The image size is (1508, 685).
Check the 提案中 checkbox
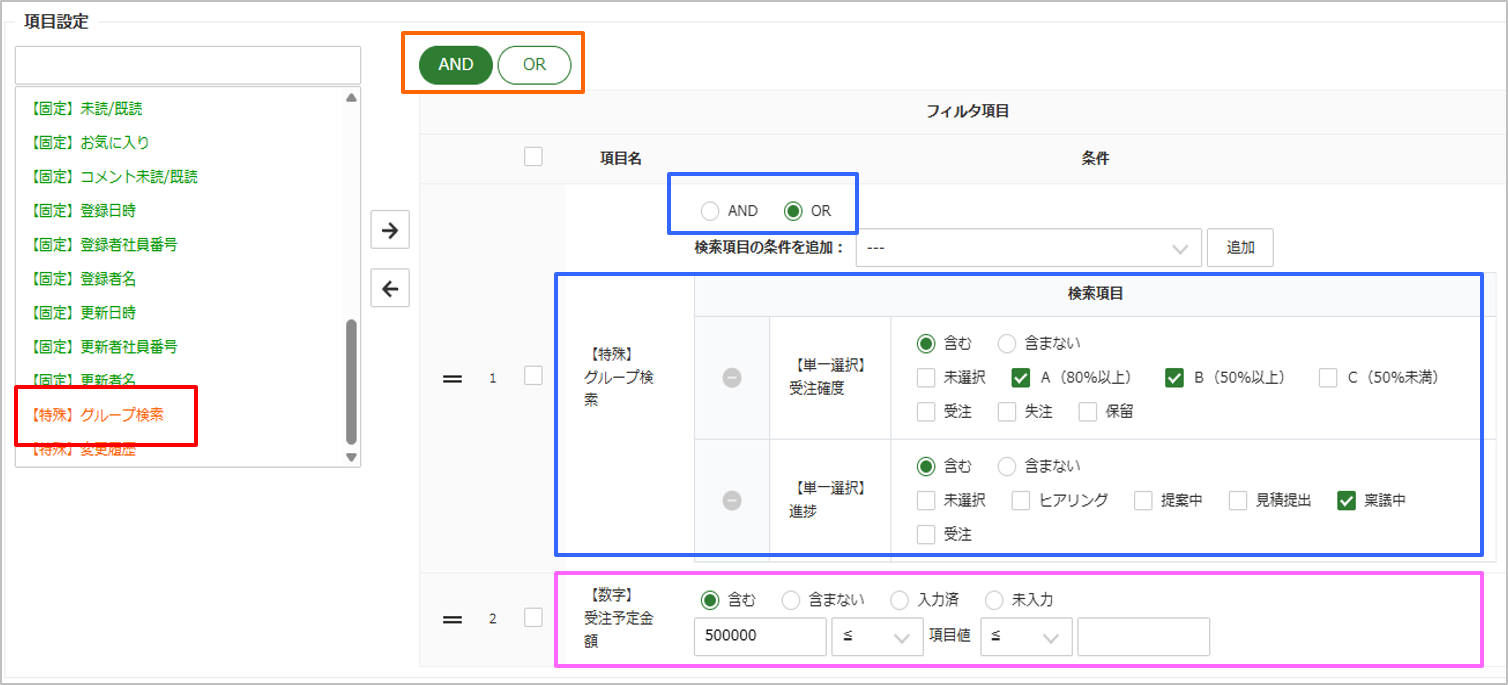click(x=1144, y=500)
